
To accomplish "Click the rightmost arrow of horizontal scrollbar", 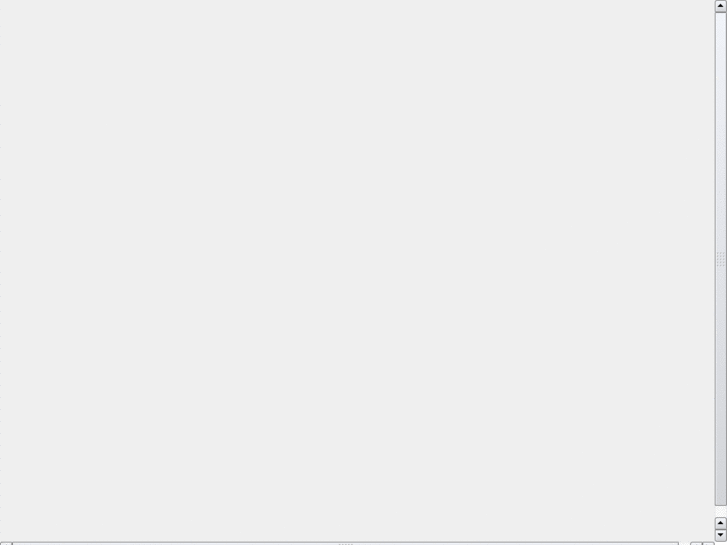I will click(x=708, y=543).
